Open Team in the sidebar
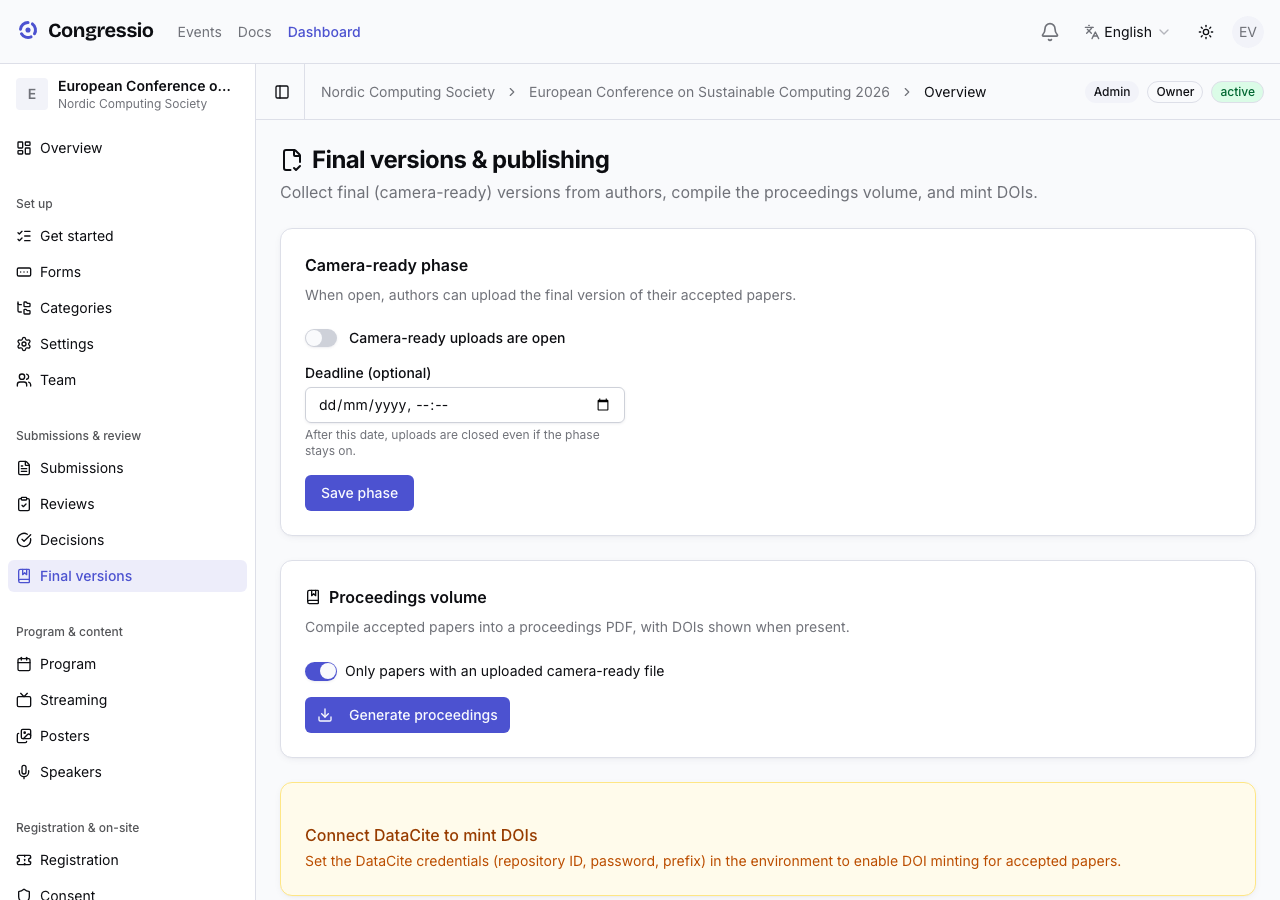1280x900 pixels. tap(128, 380)
